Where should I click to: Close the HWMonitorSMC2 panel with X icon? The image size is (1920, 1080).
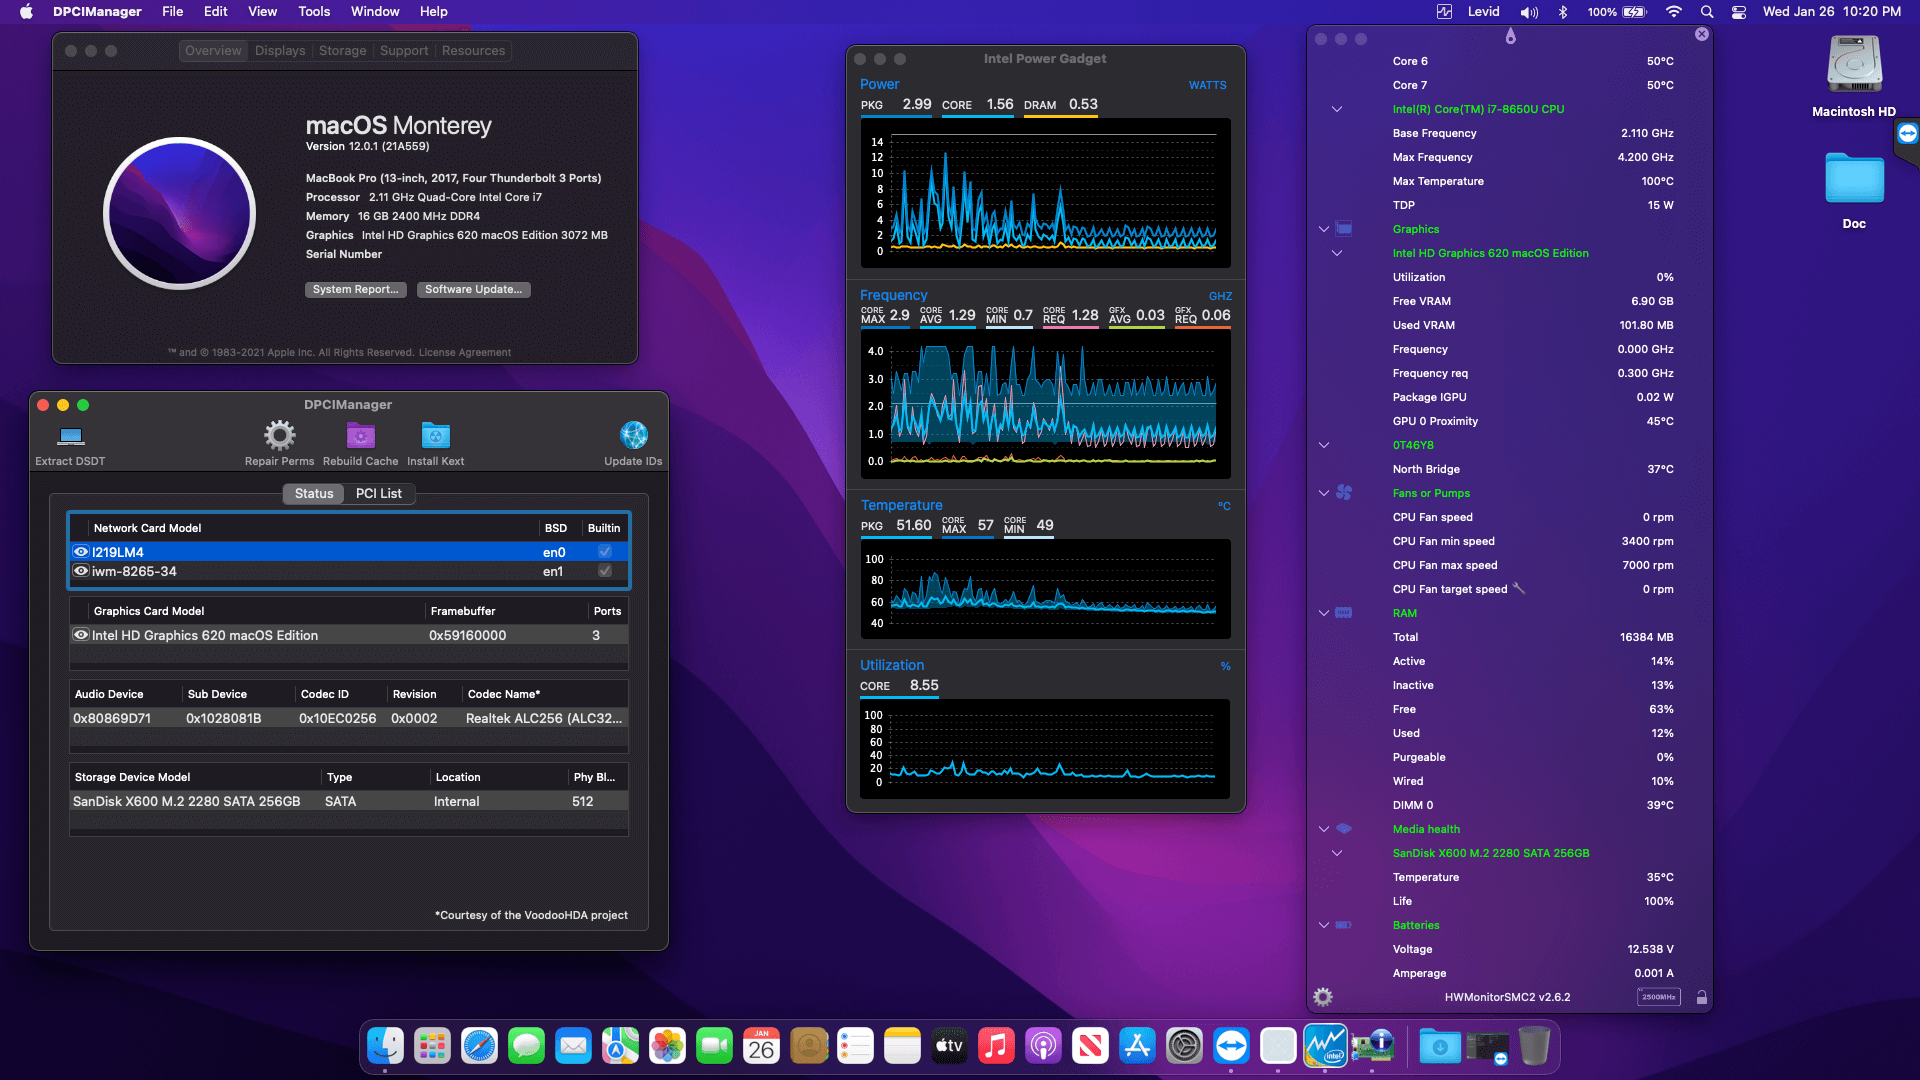(x=1702, y=34)
